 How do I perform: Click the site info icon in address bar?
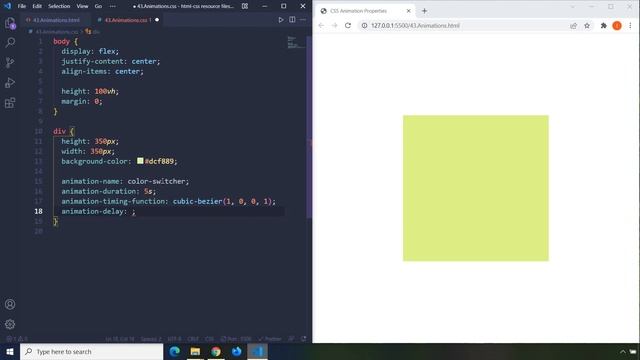364,25
